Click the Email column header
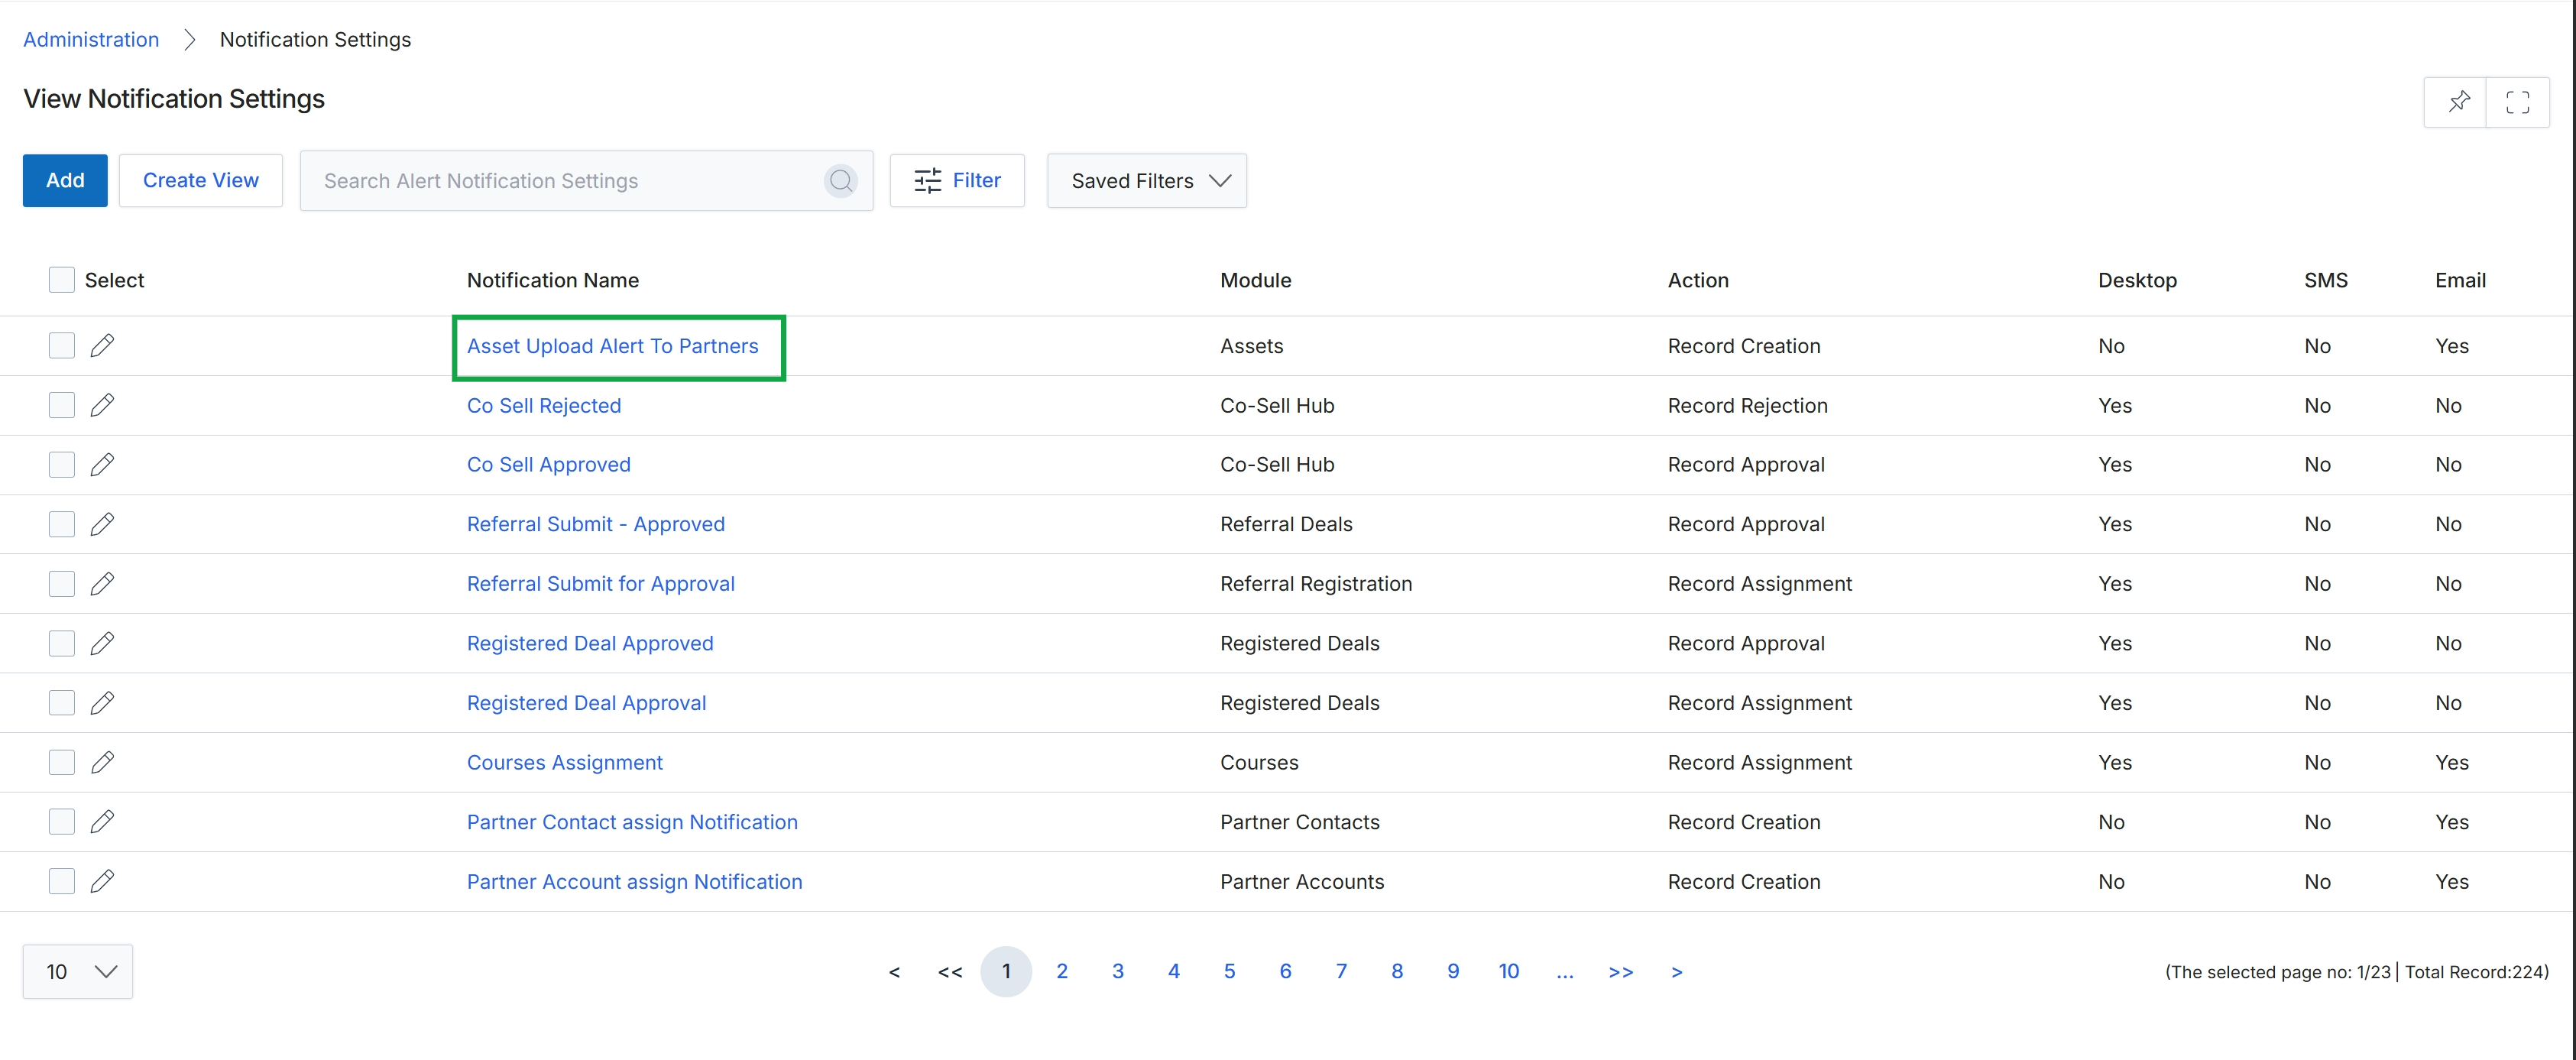2576x1060 pixels. (2460, 280)
